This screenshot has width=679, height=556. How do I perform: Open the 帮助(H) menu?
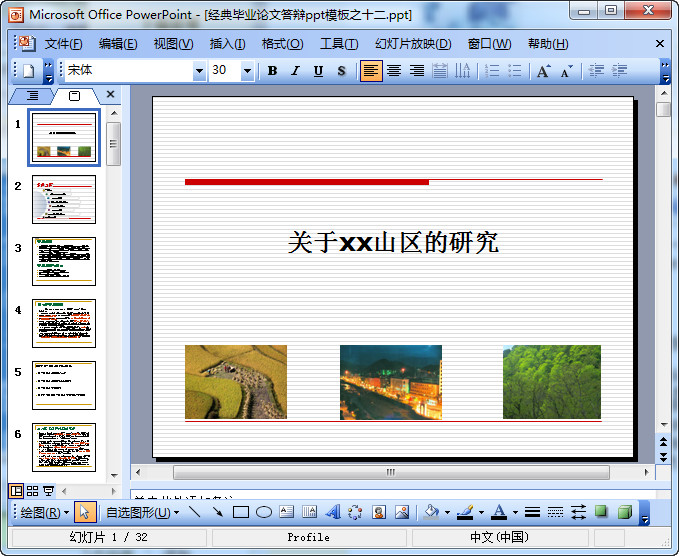[x=548, y=44]
